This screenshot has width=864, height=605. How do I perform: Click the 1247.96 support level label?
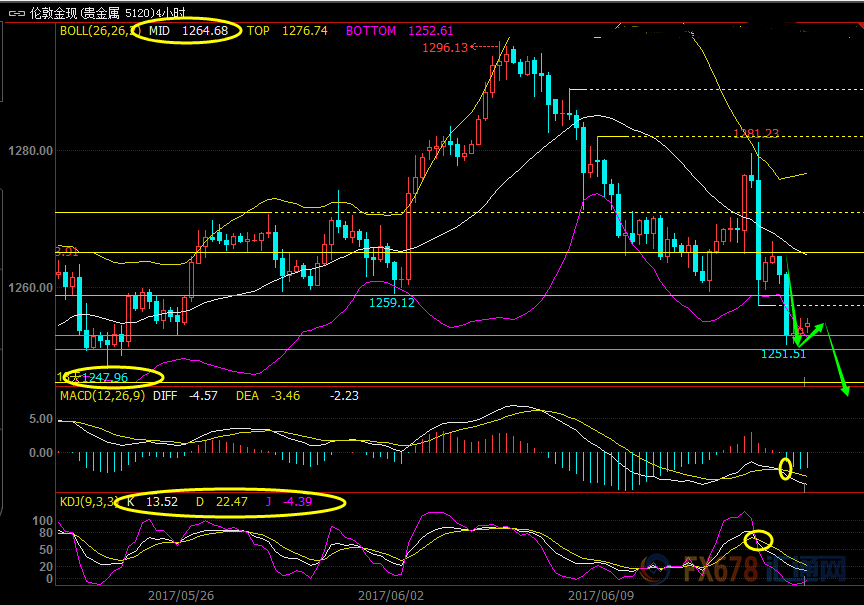pyautogui.click(x=104, y=377)
